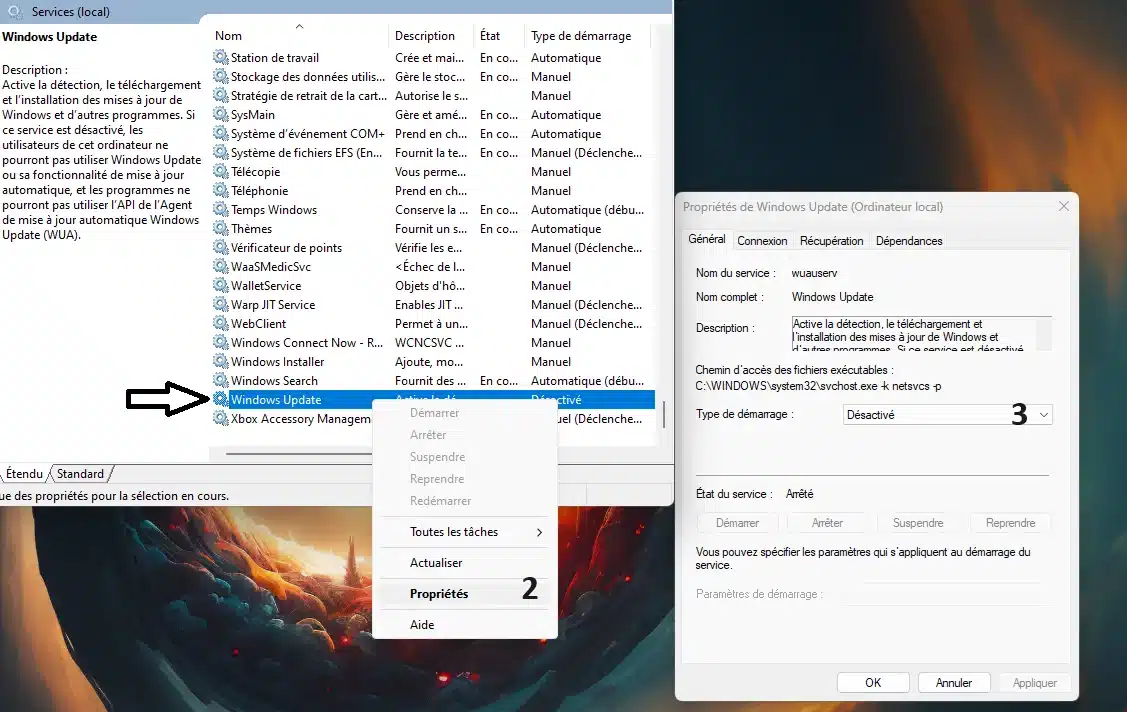Switch to the Récupération tab

coord(832,241)
